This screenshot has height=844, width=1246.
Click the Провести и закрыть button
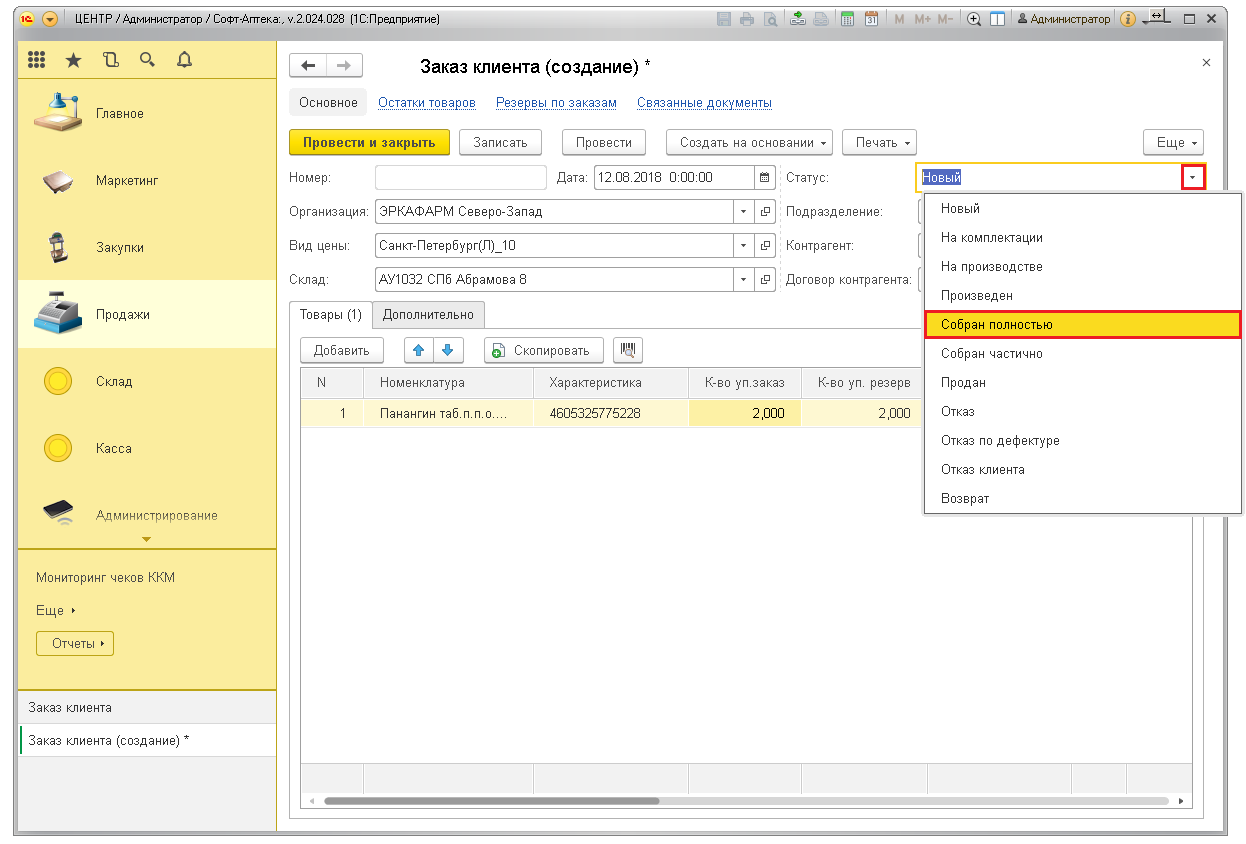(369, 143)
